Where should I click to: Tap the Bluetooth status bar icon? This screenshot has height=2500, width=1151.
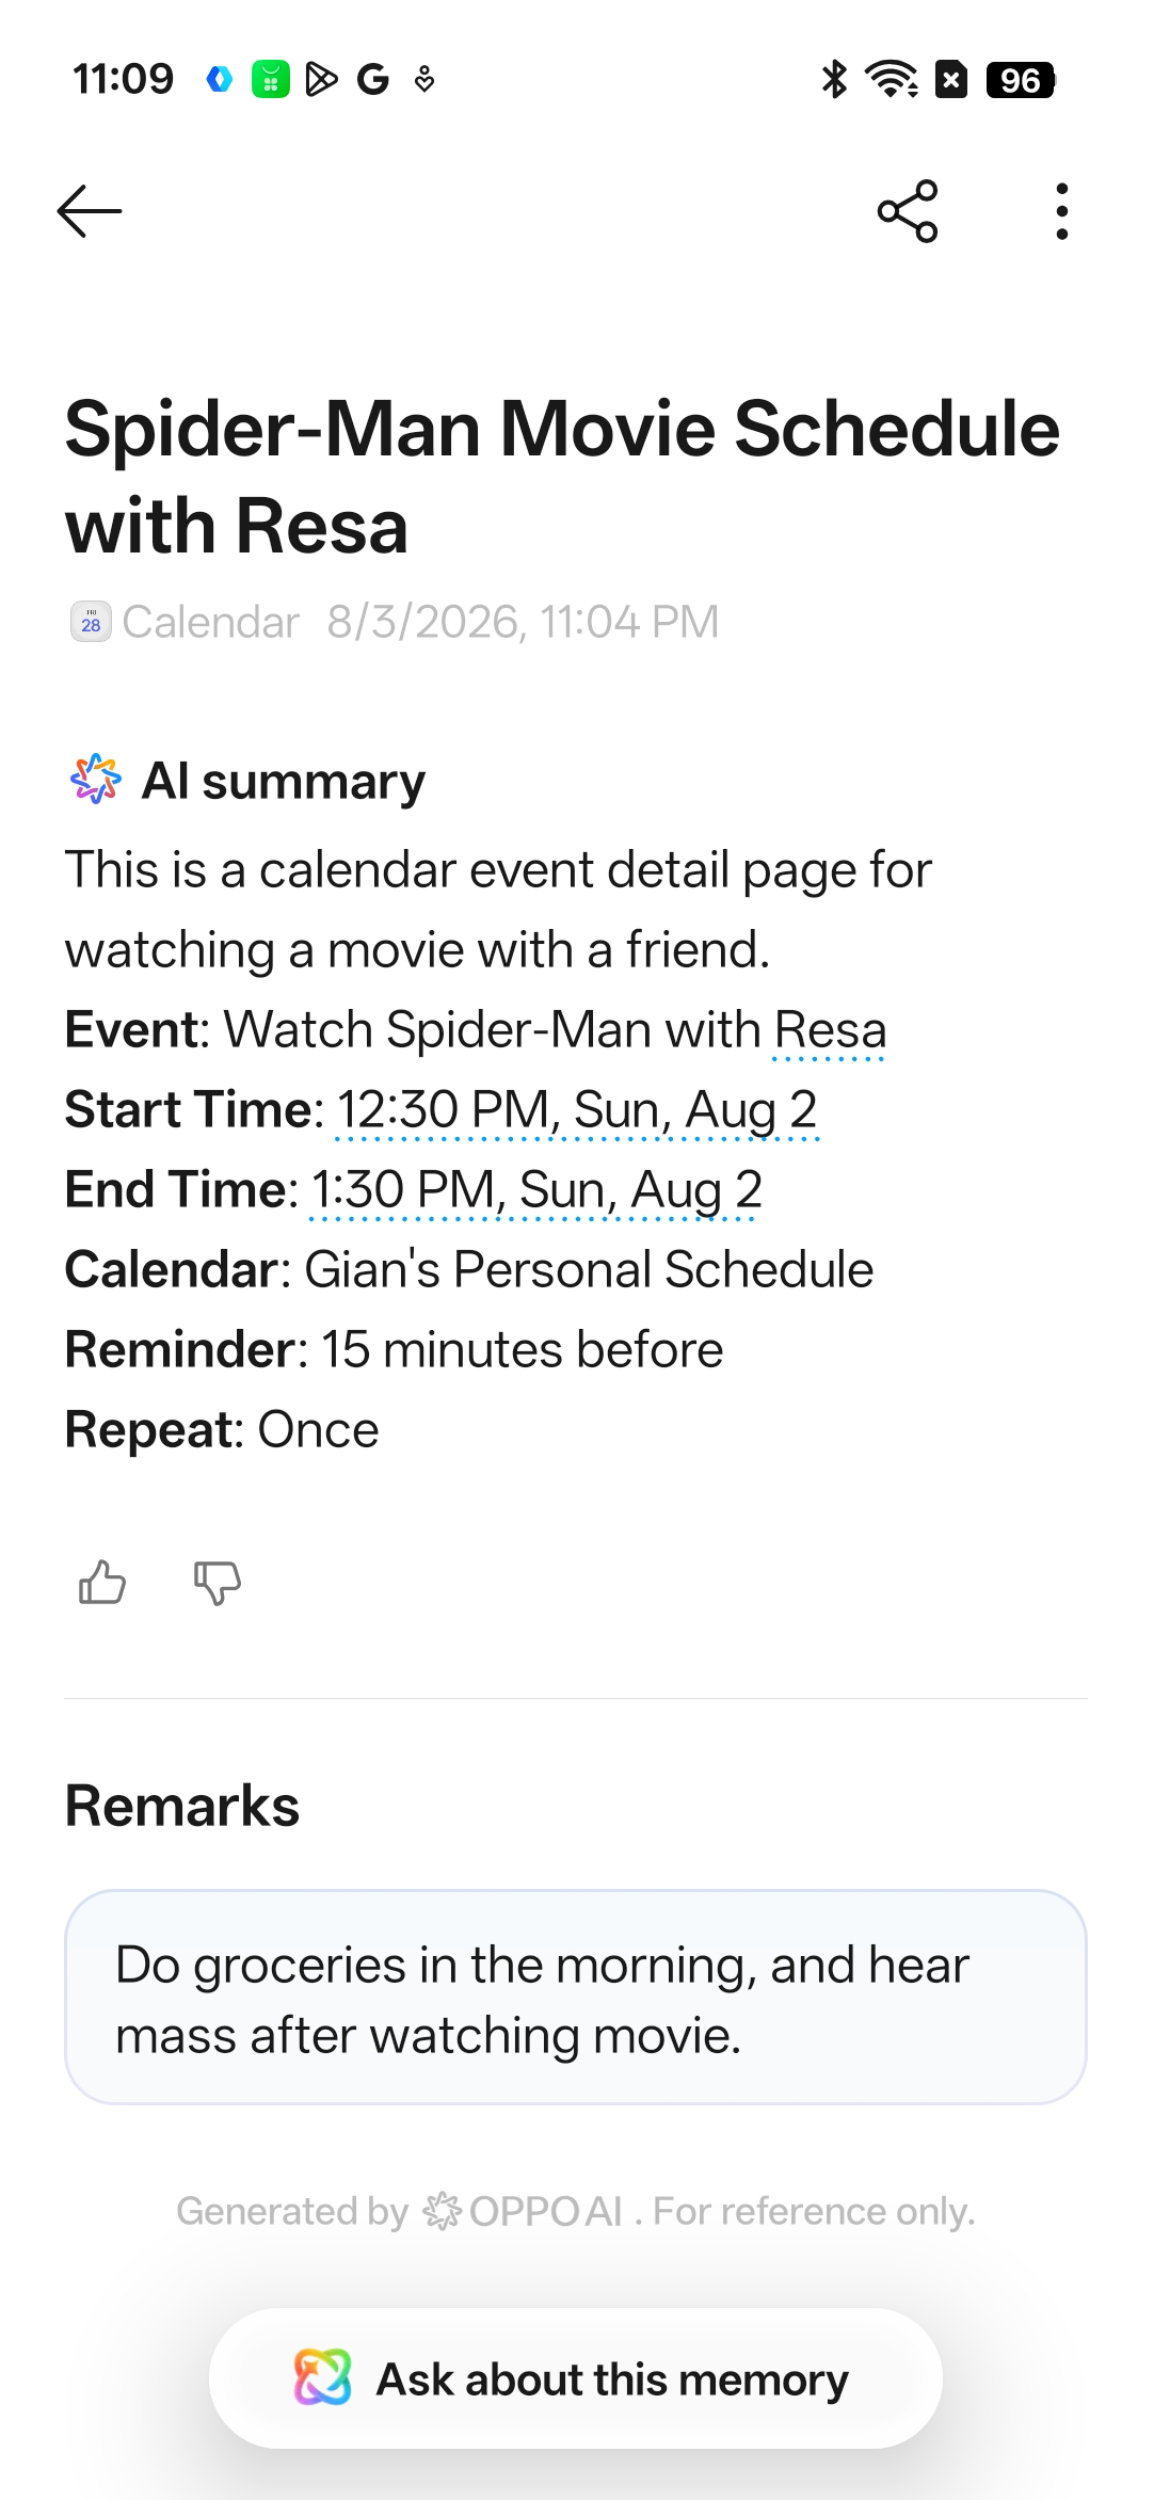click(834, 79)
